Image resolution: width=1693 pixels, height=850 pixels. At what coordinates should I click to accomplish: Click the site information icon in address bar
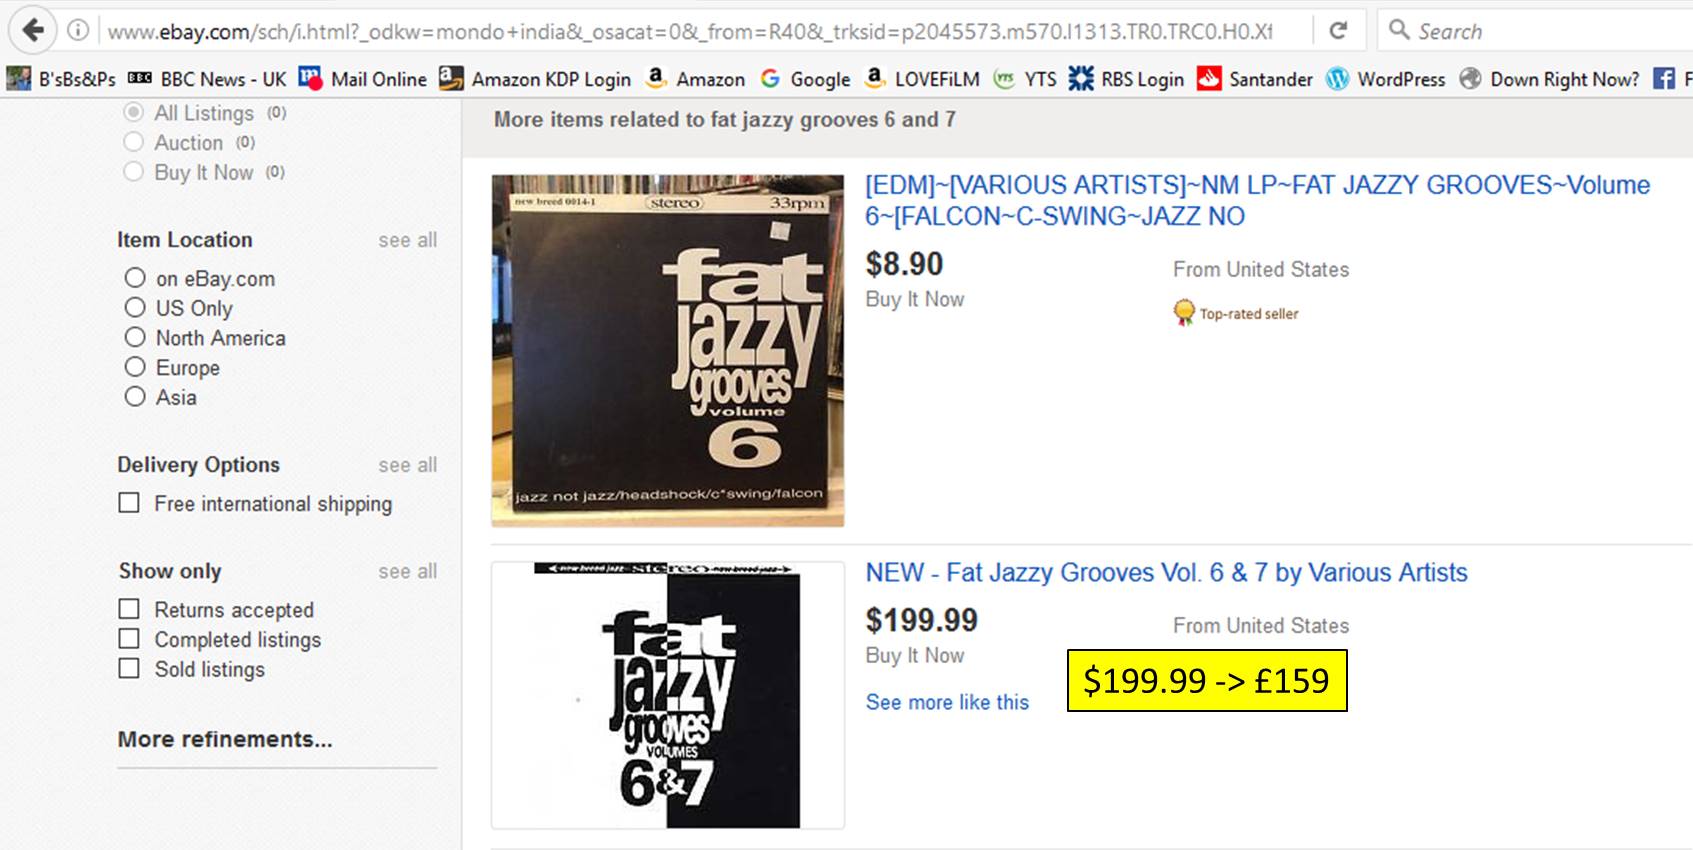tap(77, 30)
